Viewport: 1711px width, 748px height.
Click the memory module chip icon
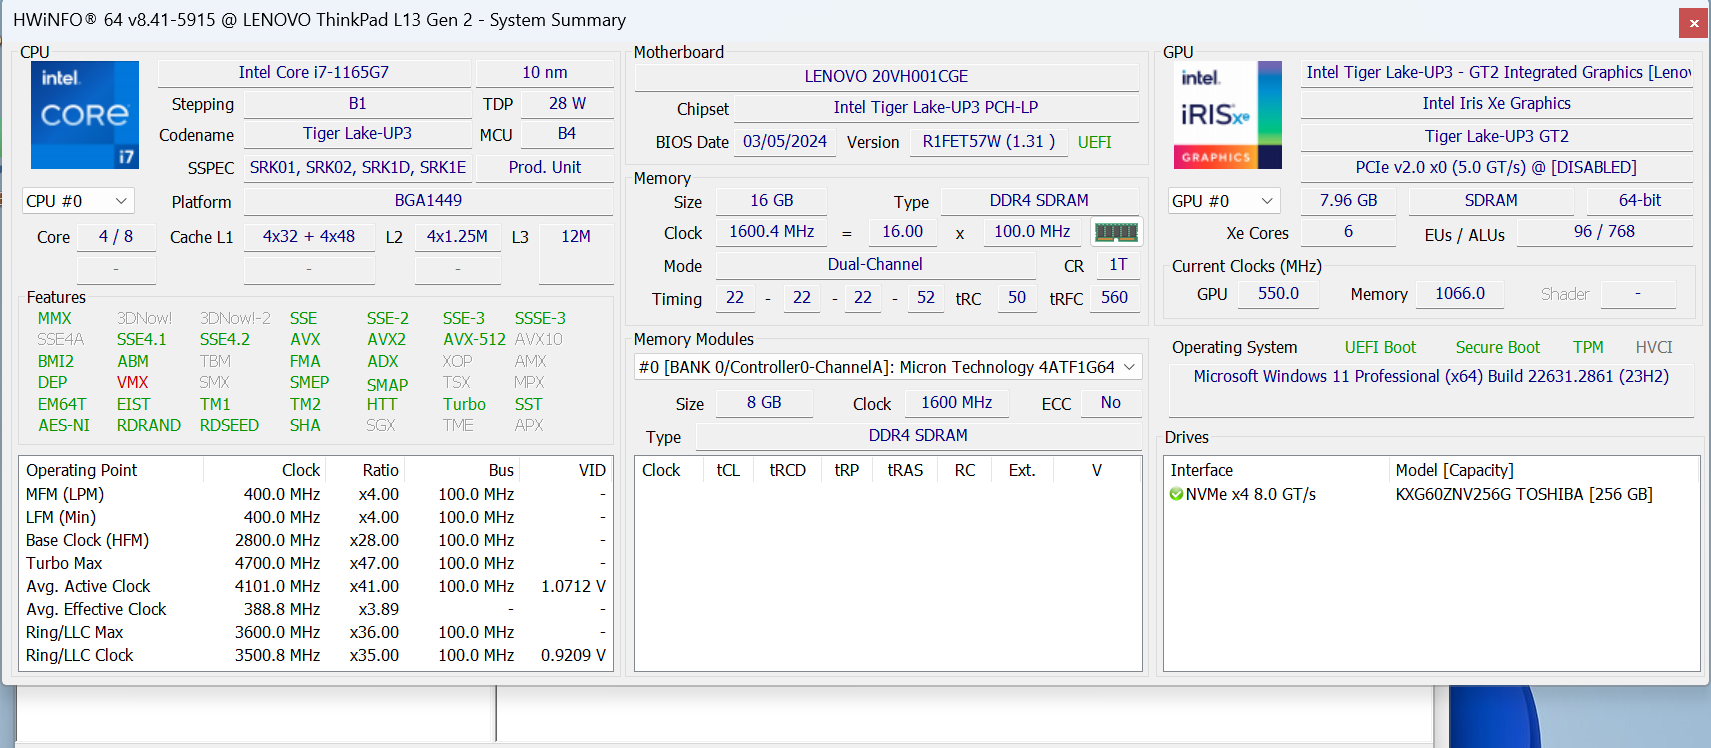[1116, 232]
